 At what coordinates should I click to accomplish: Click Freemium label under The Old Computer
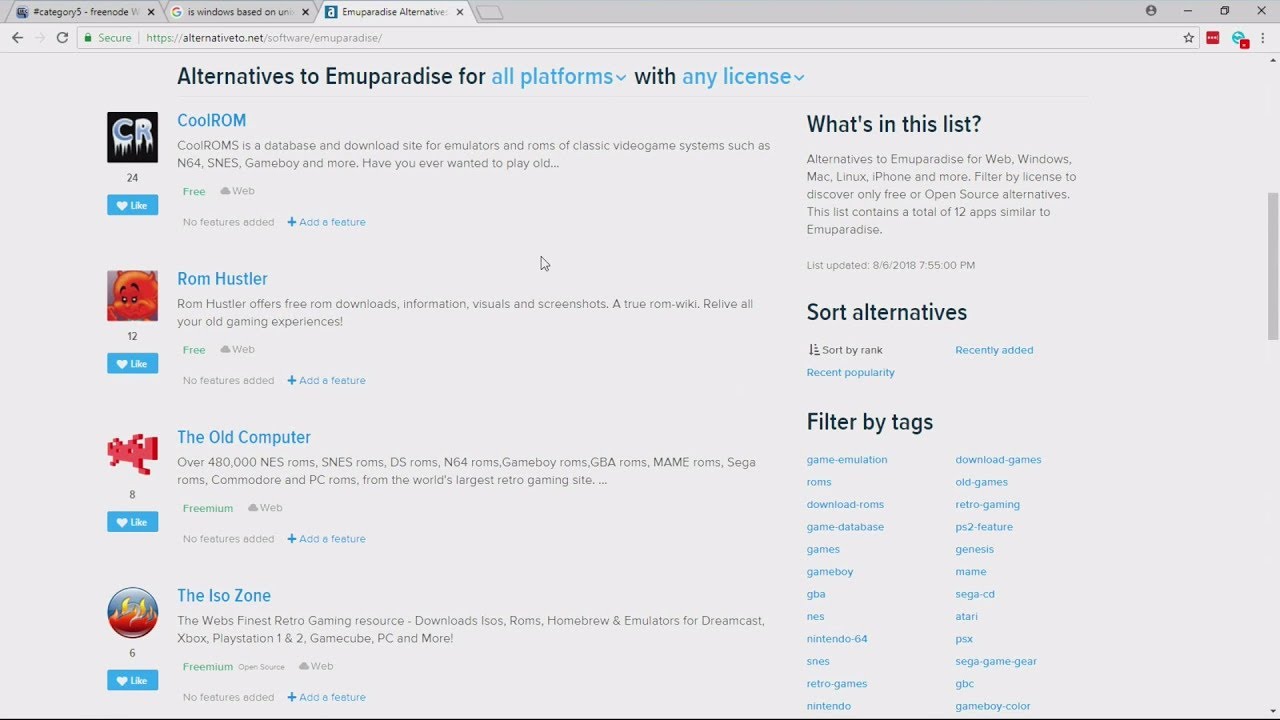tap(208, 508)
